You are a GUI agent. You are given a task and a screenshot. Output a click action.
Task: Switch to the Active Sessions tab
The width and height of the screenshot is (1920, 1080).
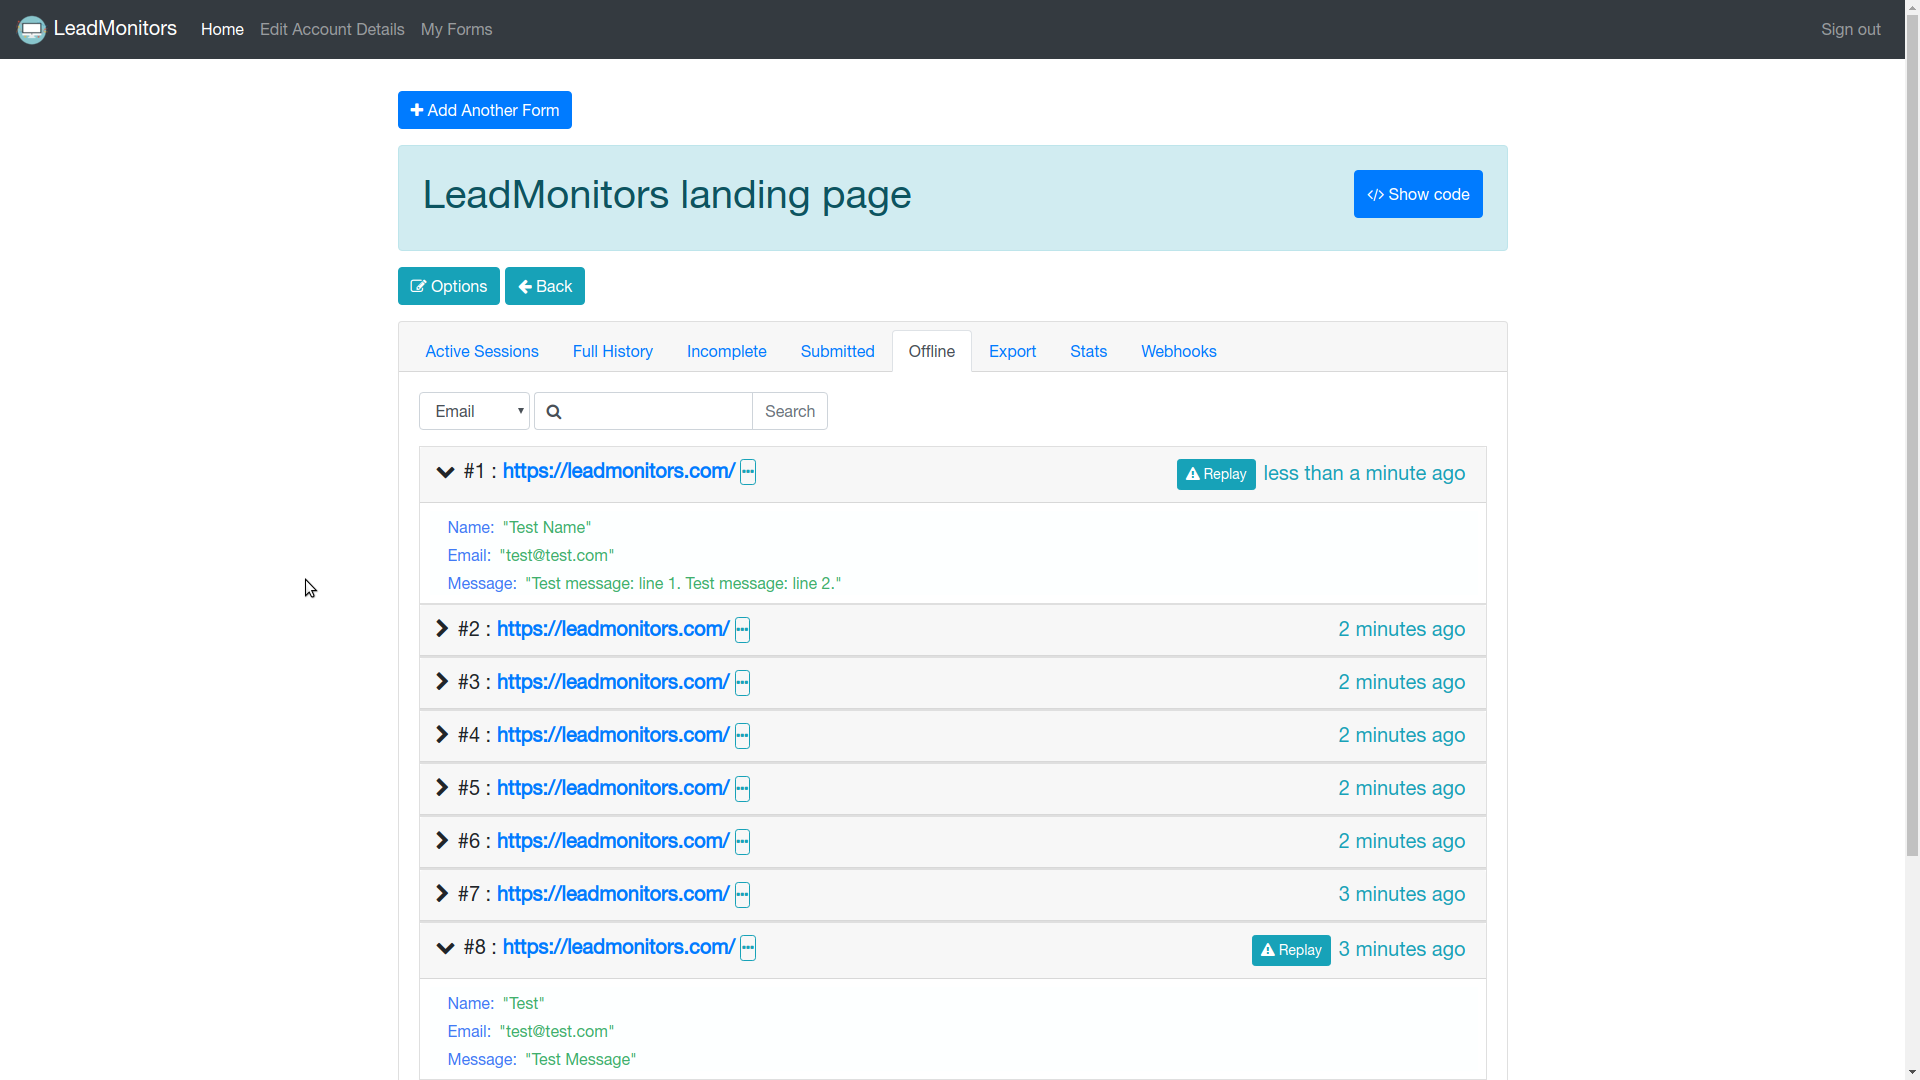[x=482, y=351]
